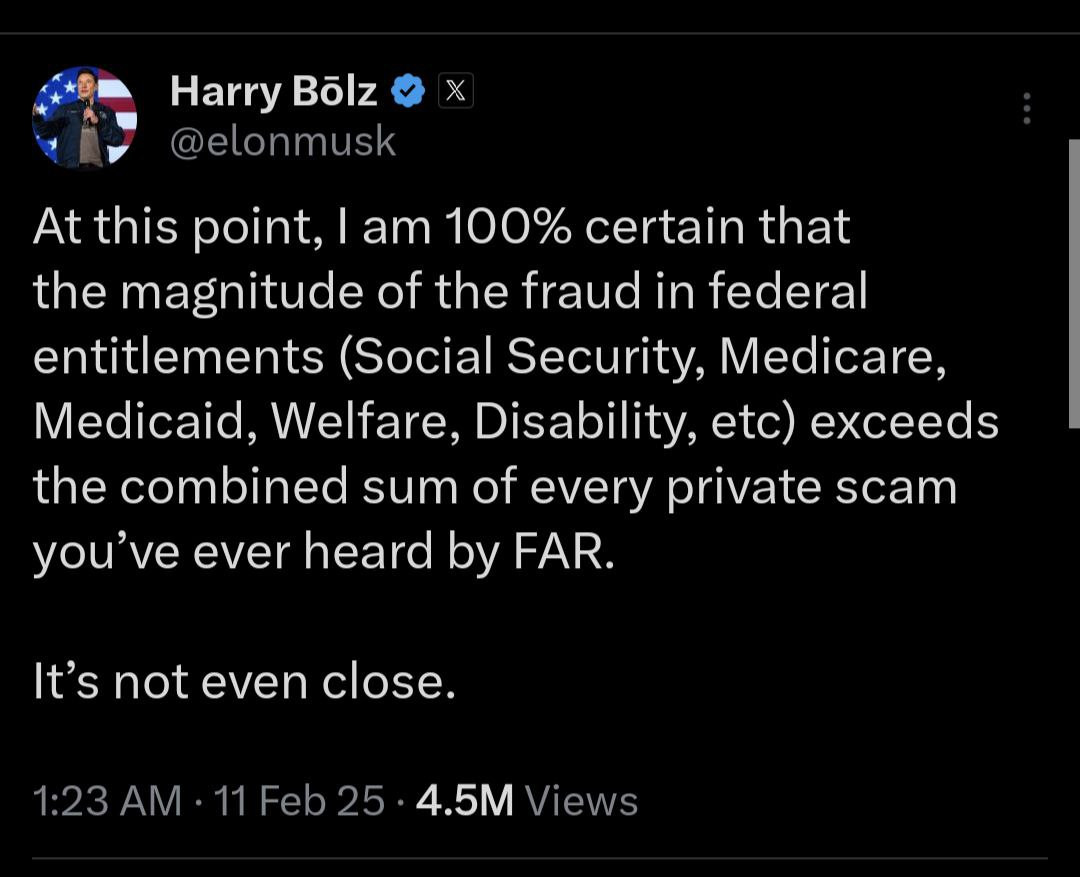1080x877 pixels.
Task: Open the profile avatar picture
Action: point(85,117)
